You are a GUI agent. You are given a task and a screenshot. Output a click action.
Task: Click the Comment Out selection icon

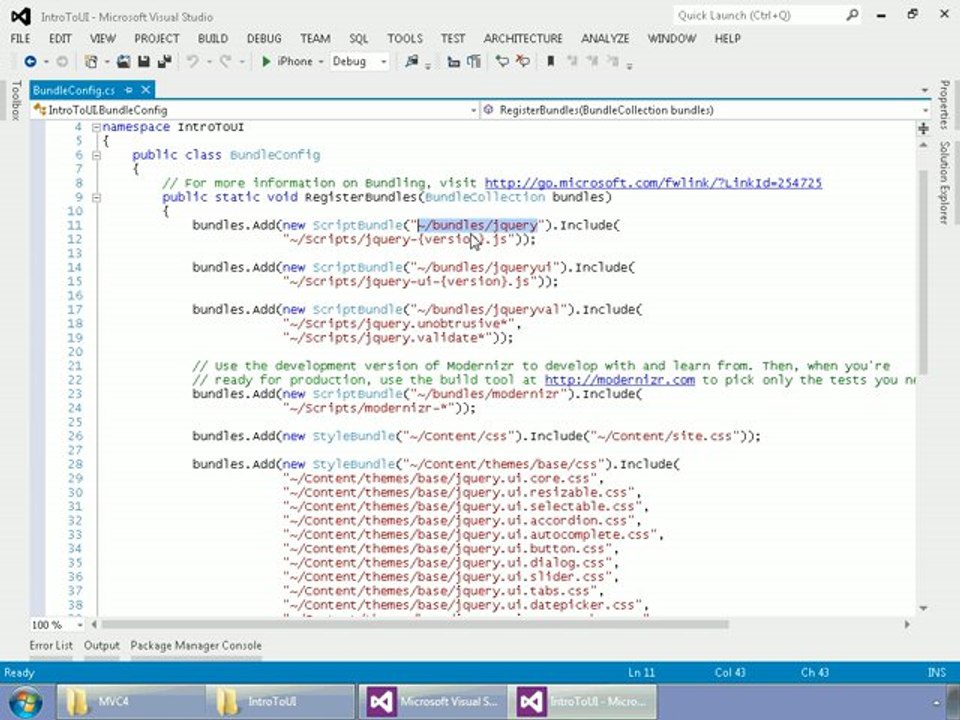point(502,61)
